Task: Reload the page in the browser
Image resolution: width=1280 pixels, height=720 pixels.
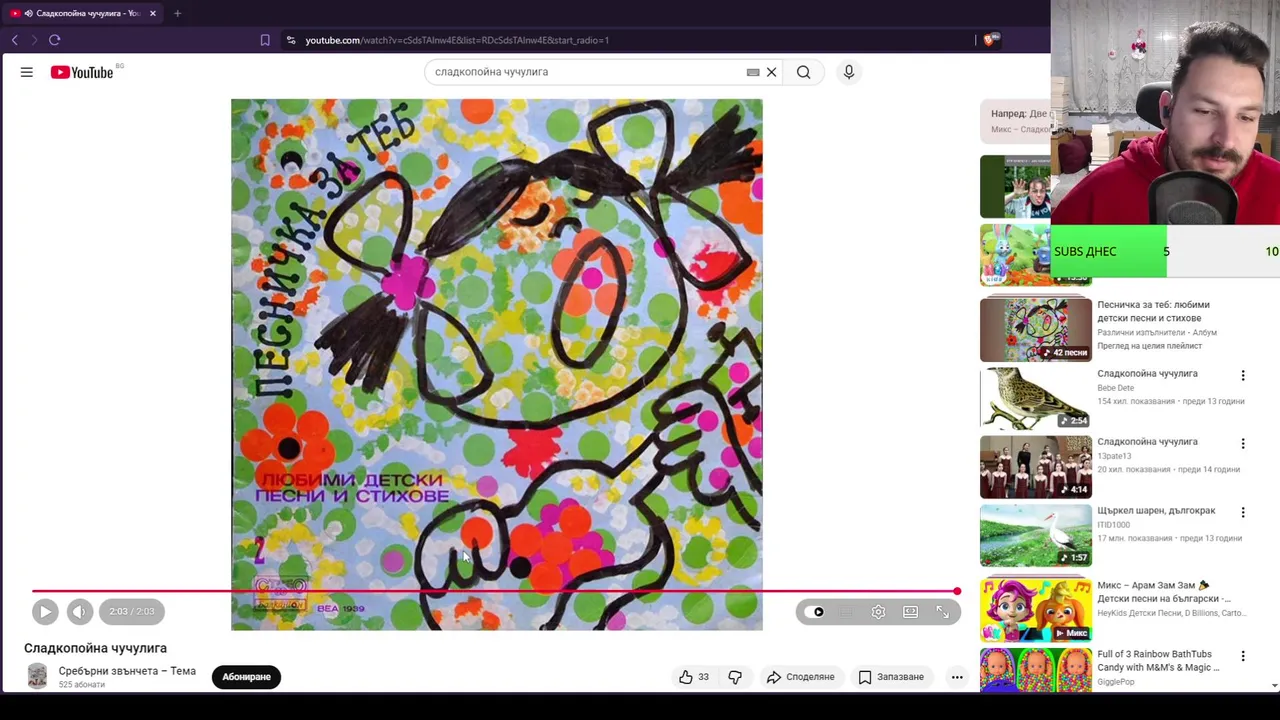Action: tap(55, 40)
